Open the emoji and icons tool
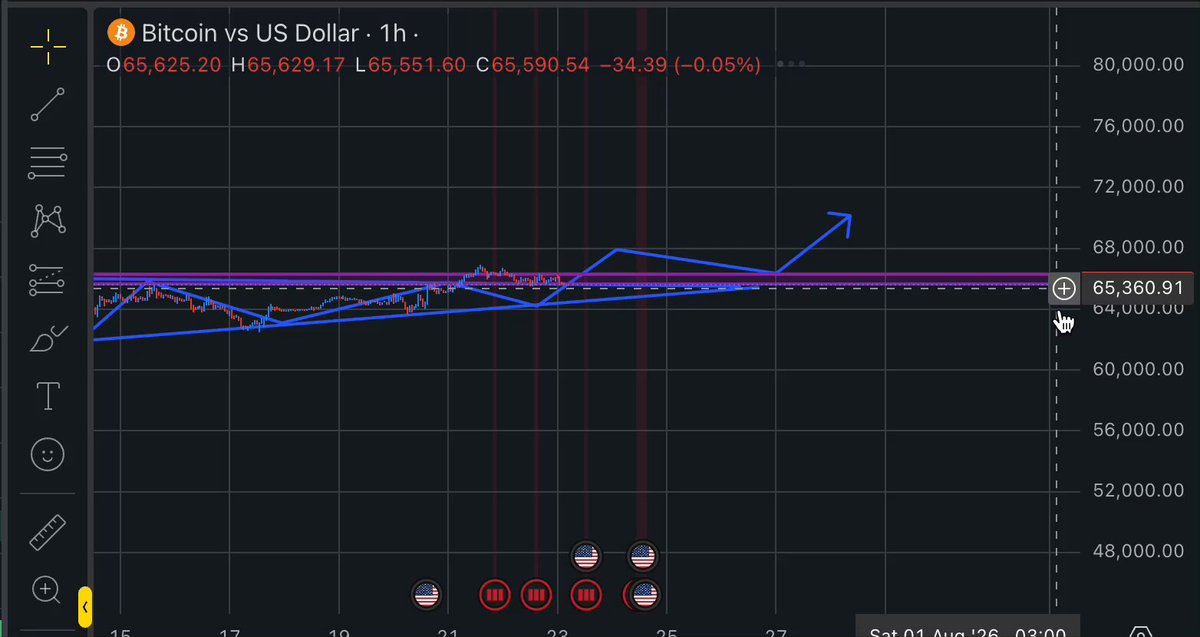 pyautogui.click(x=47, y=456)
